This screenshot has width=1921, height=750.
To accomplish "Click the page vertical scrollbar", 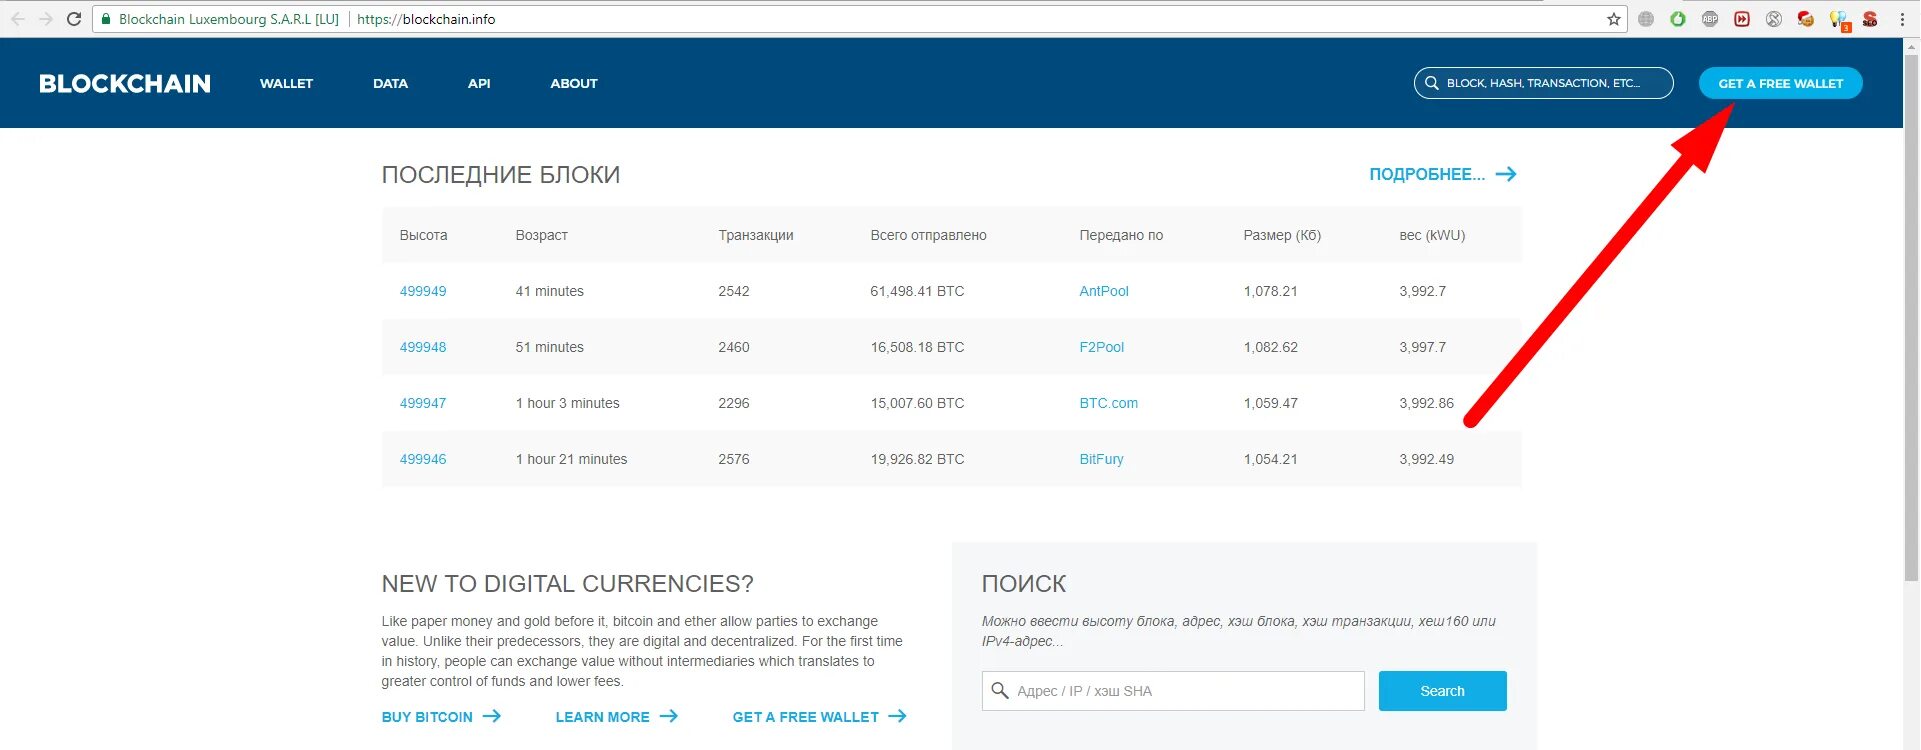I will coord(1912,320).
